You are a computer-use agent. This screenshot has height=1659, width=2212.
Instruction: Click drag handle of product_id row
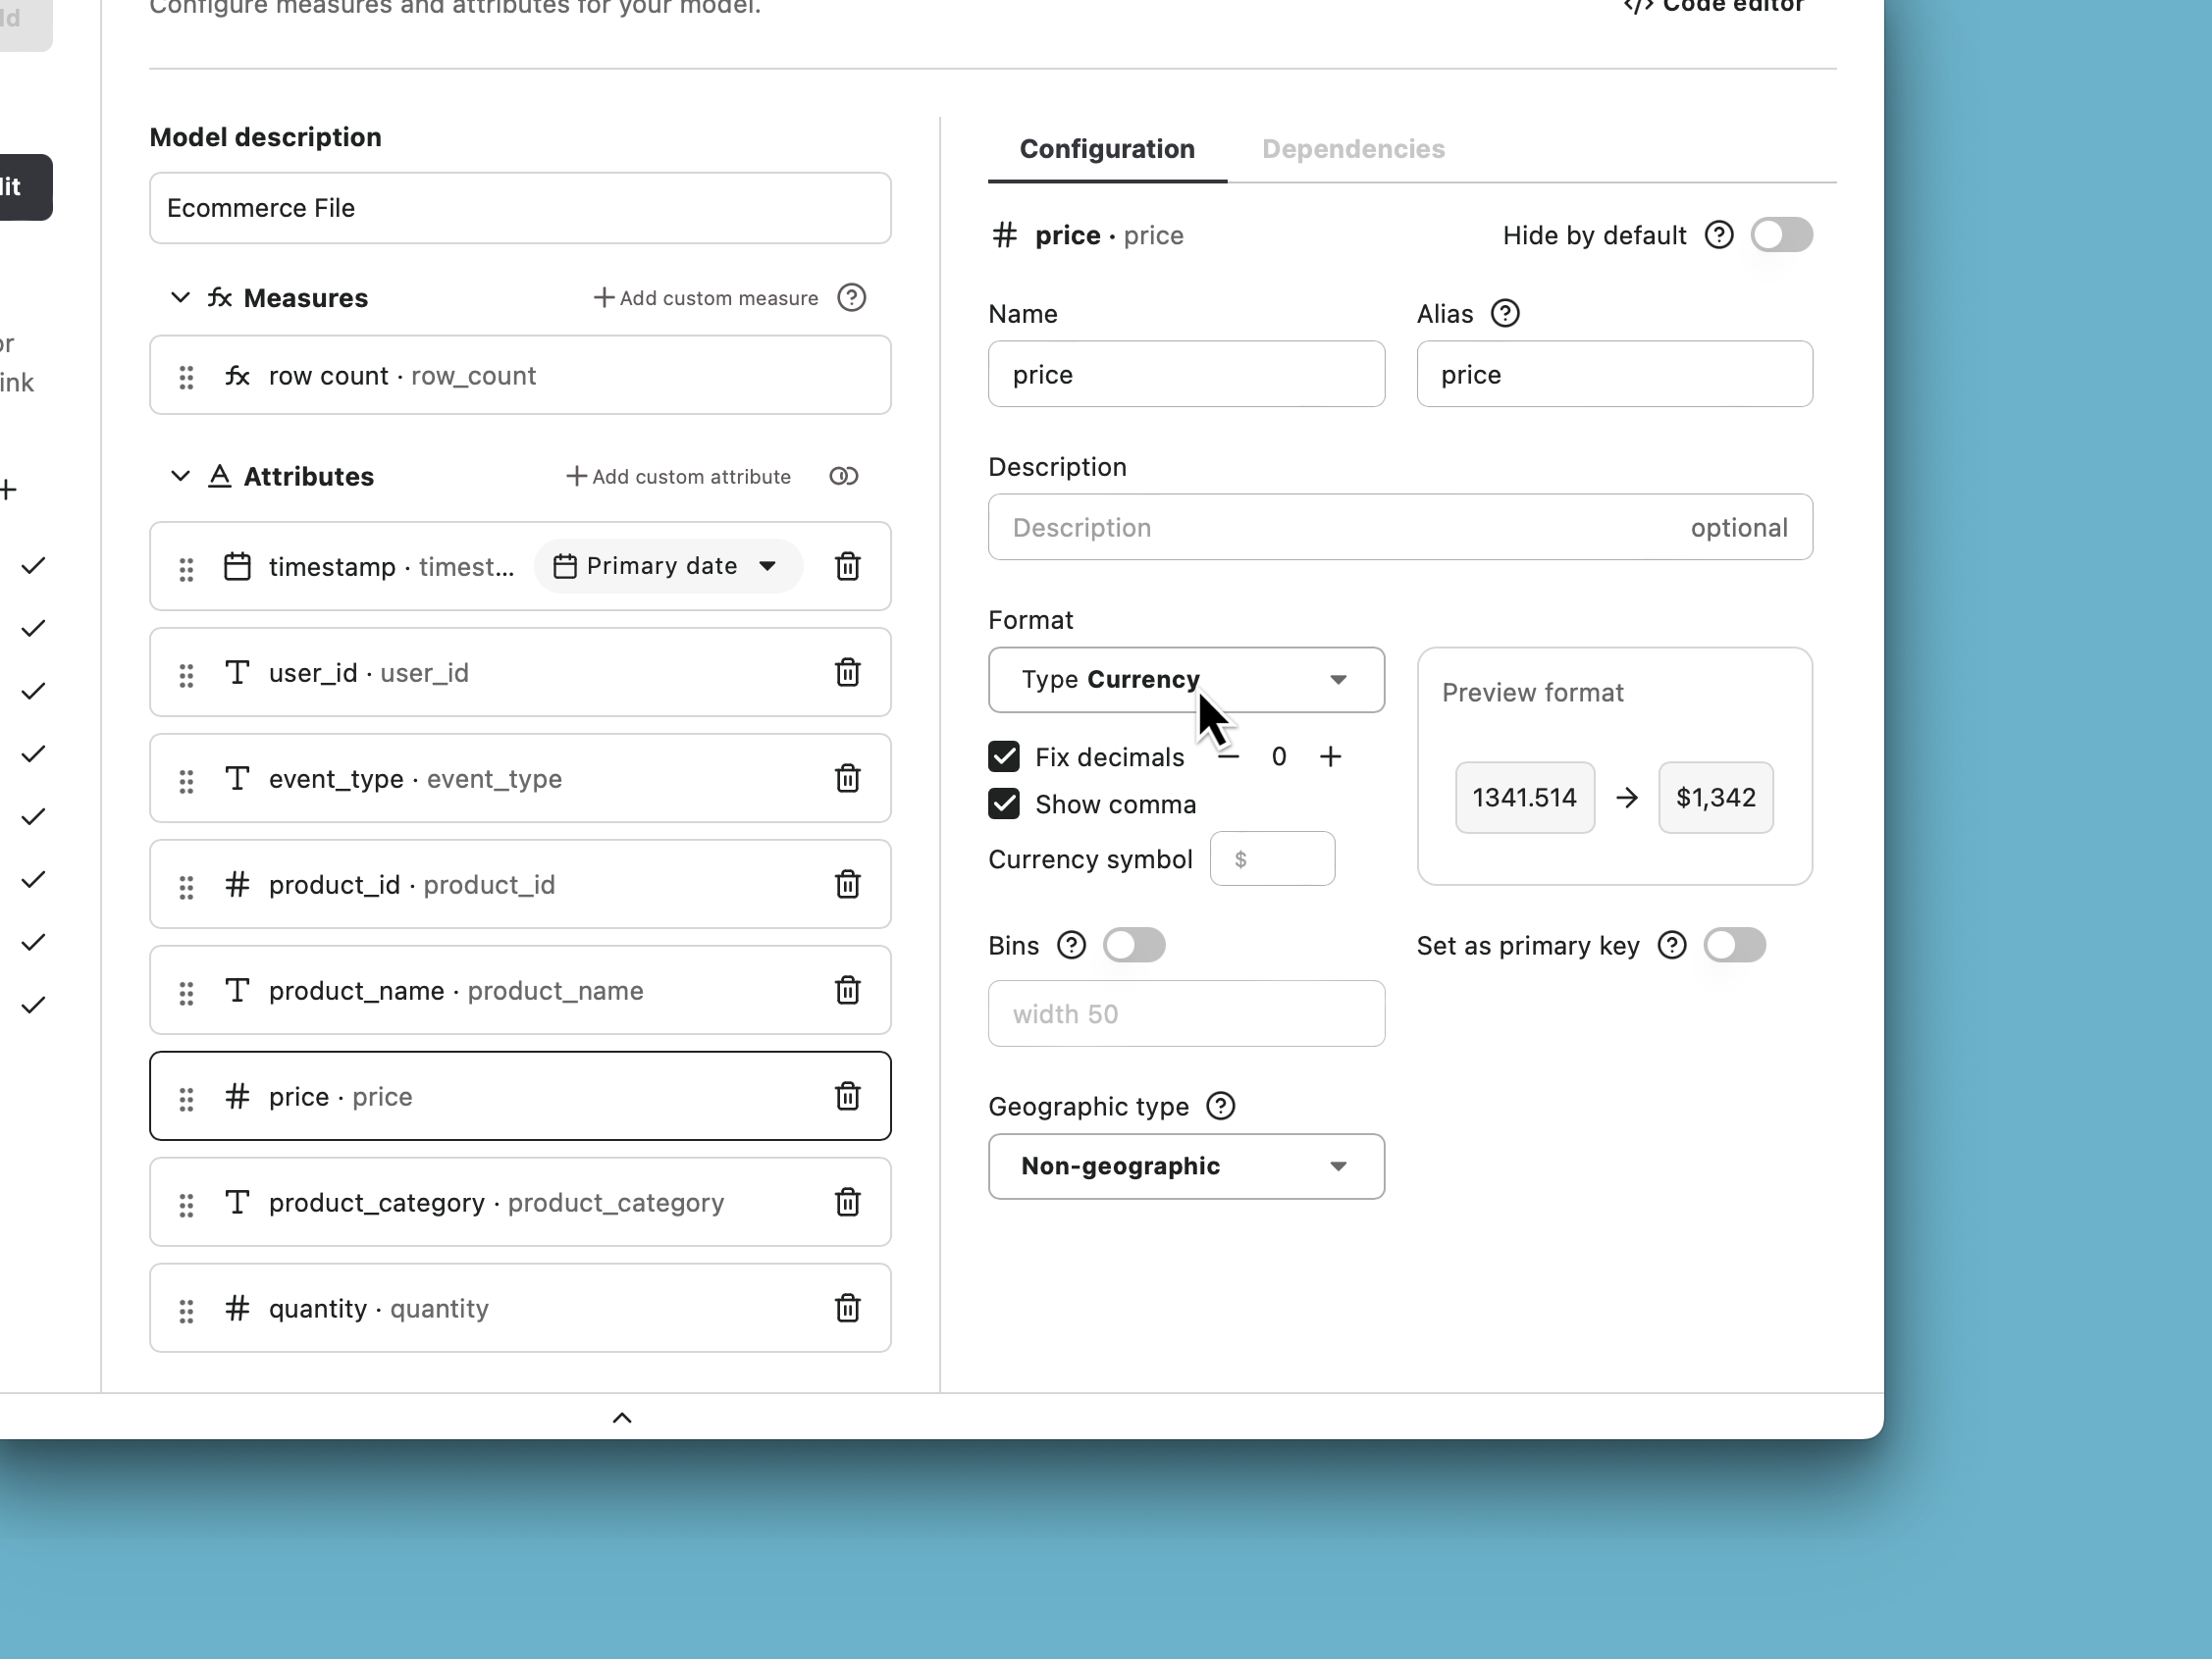coord(186,887)
